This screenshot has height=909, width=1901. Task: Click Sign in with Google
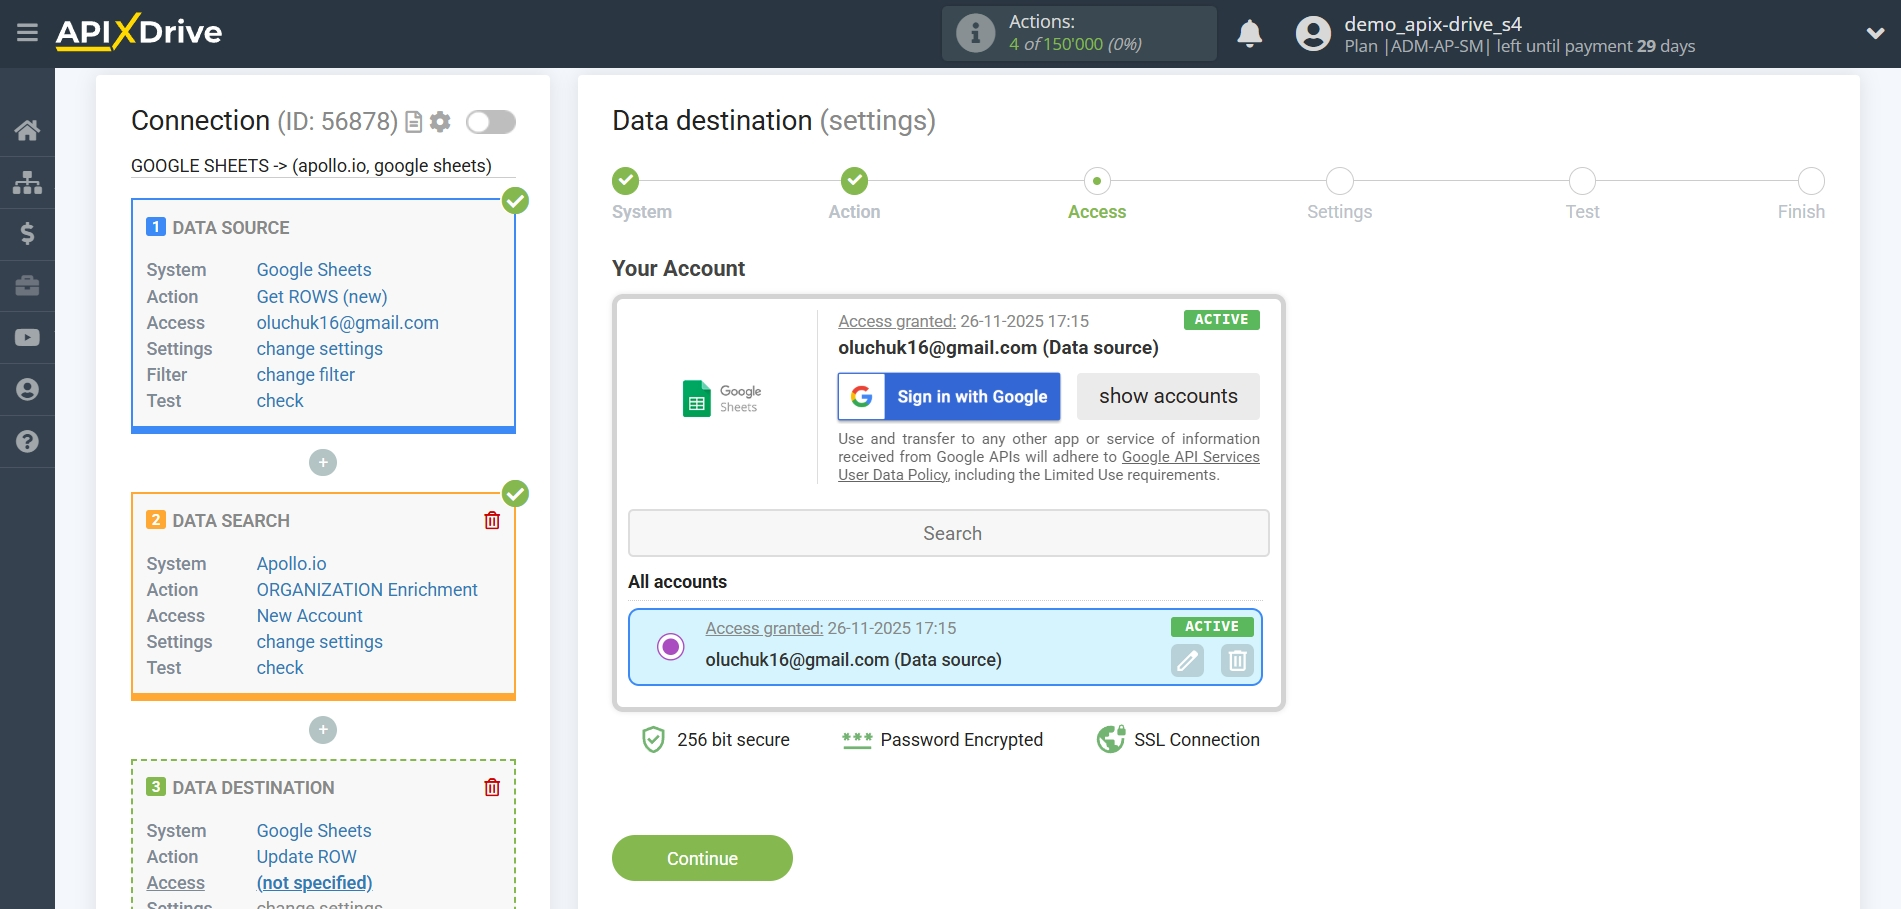[x=948, y=396]
